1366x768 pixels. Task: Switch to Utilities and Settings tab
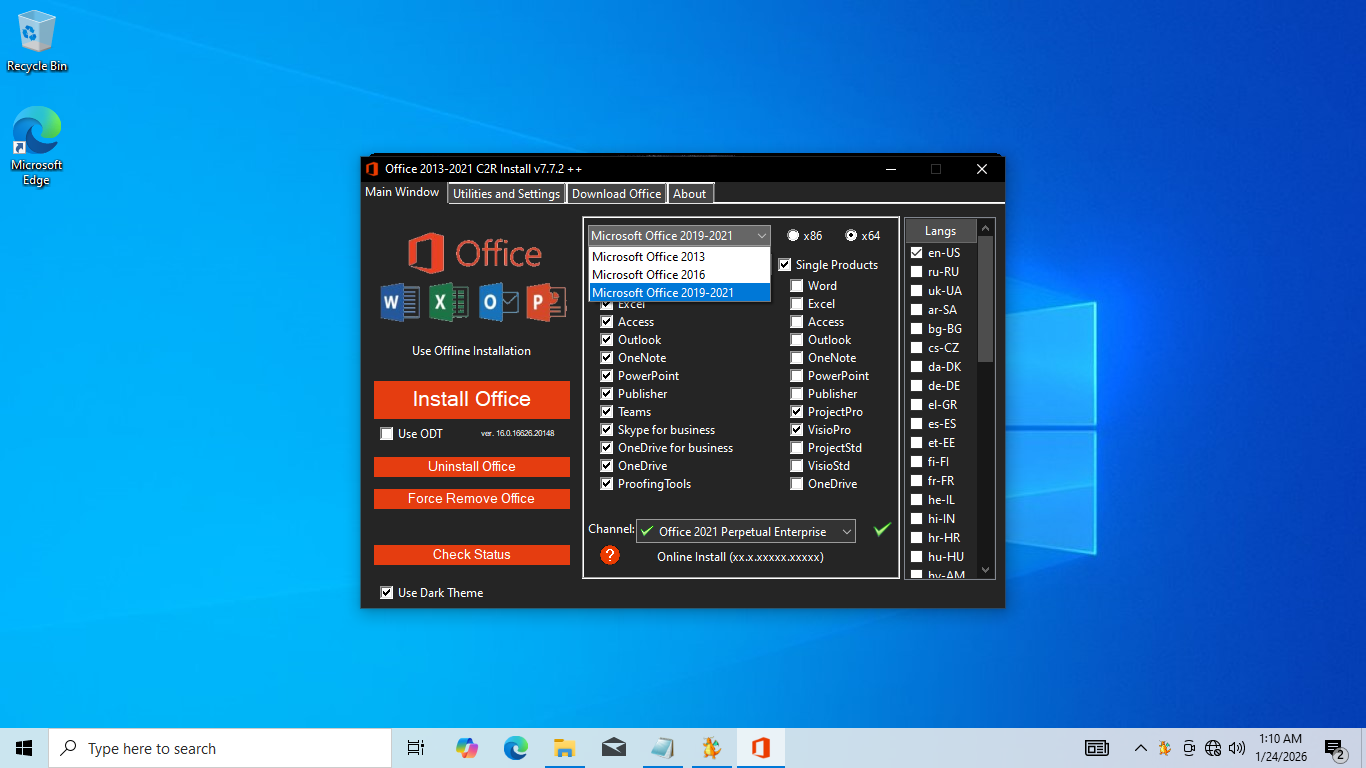(506, 194)
